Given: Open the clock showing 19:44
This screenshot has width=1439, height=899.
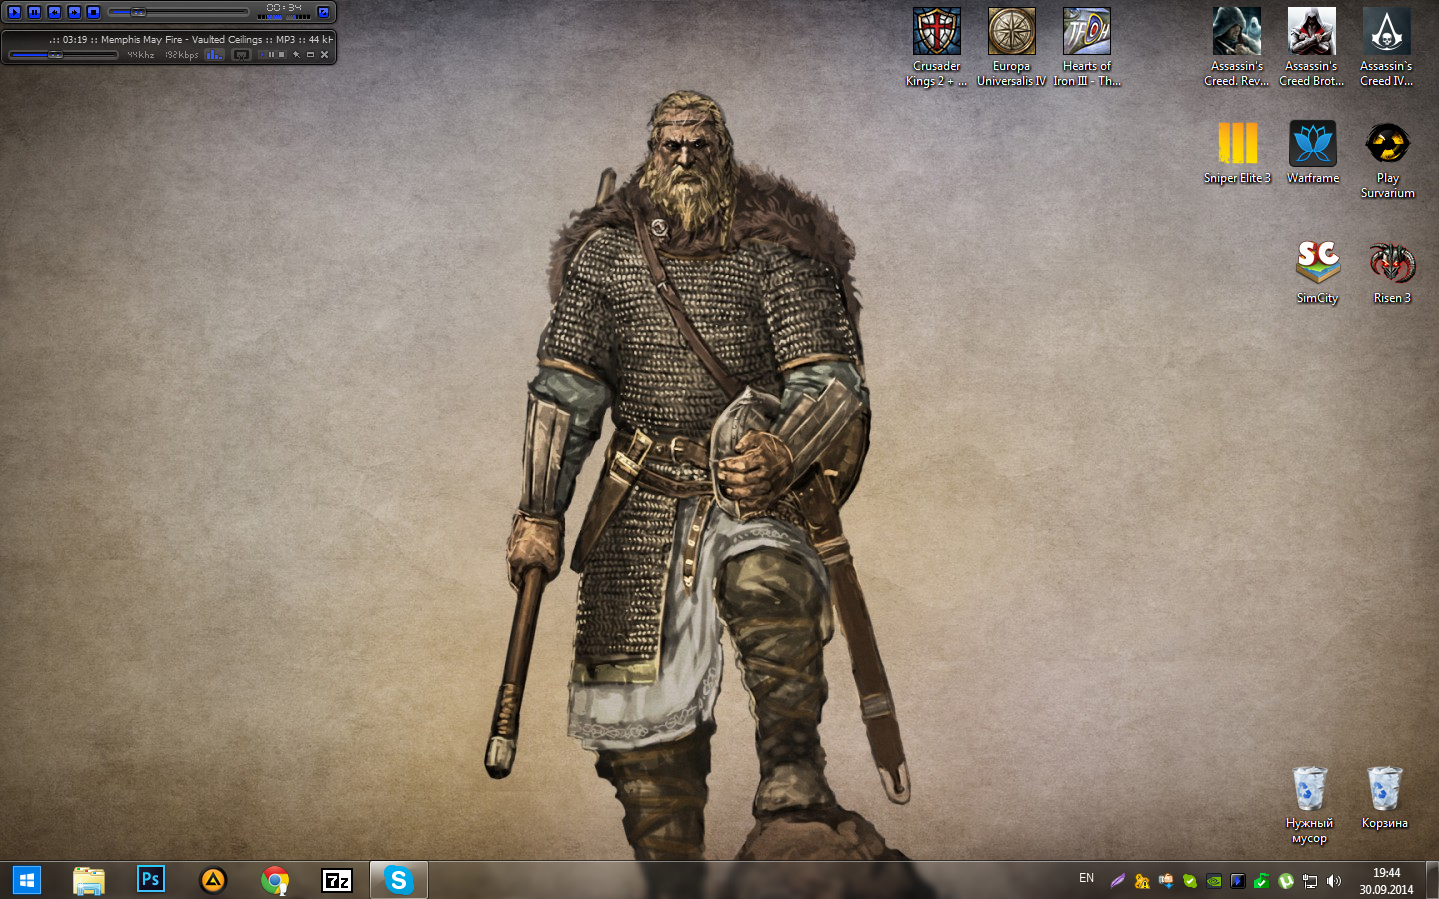Looking at the screenshot, I should point(1386,881).
